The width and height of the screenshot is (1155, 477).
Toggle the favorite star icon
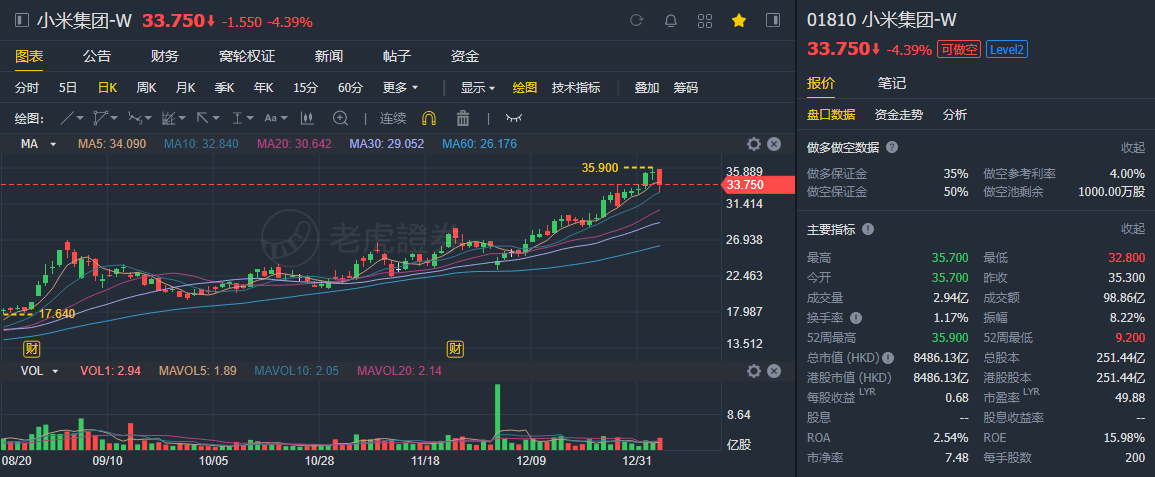[739, 21]
